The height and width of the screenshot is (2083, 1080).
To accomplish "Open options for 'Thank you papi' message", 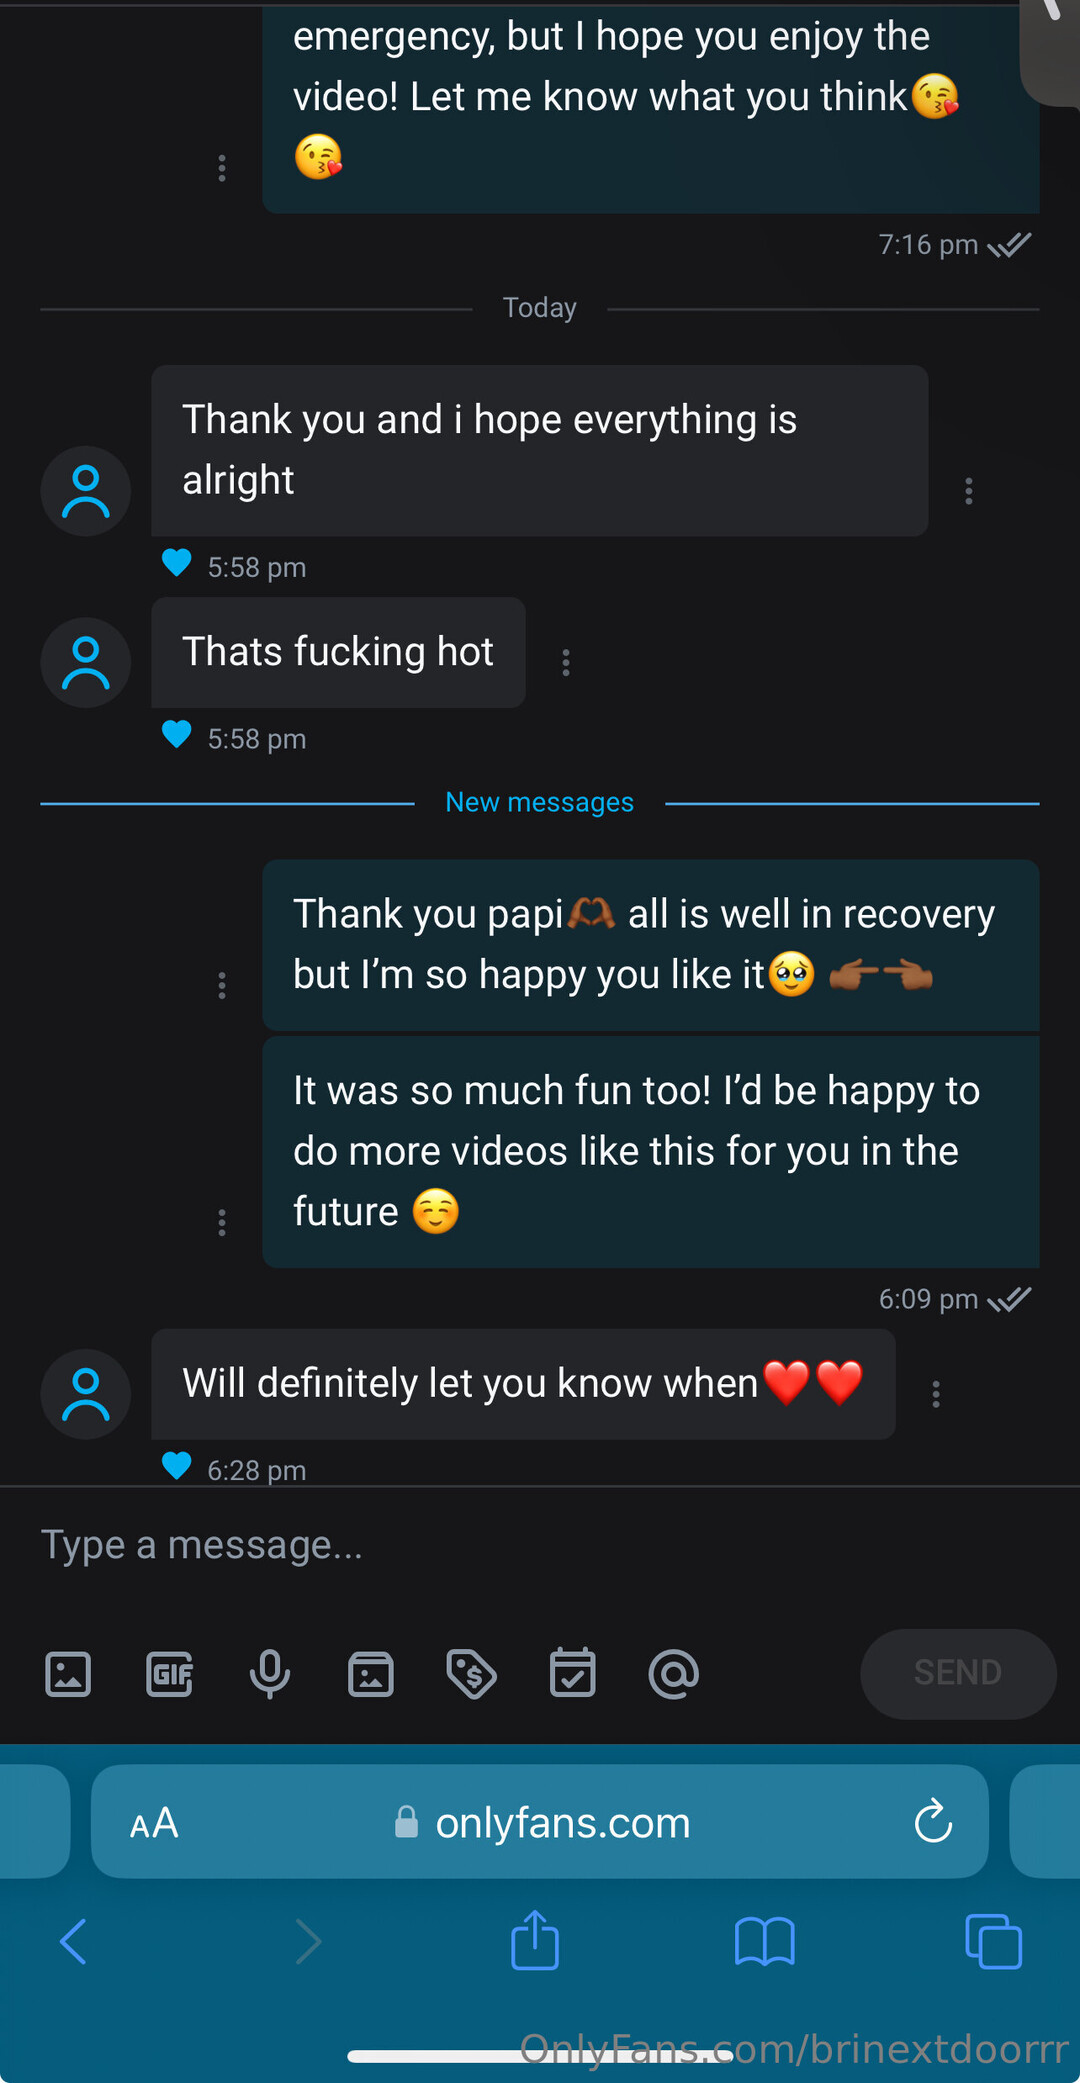I will pos(222,986).
